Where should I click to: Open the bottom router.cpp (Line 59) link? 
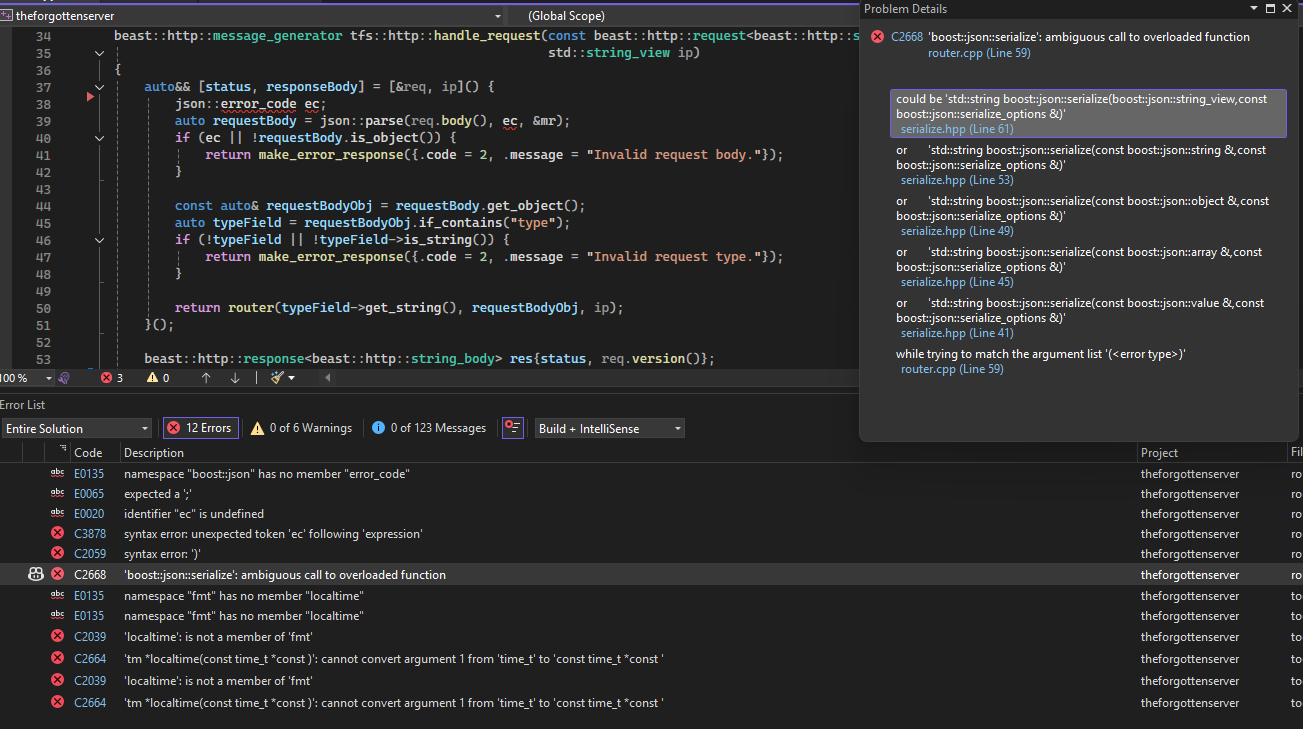(952, 369)
